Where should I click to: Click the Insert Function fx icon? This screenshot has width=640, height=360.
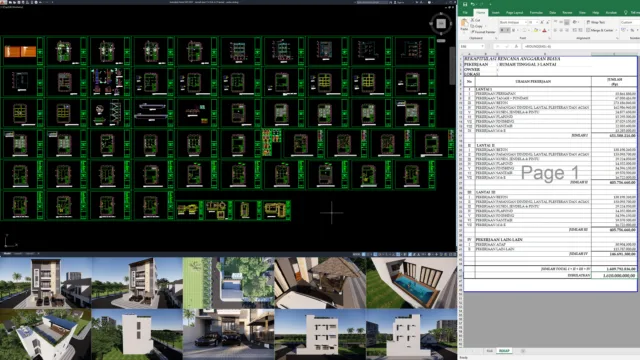(516, 47)
